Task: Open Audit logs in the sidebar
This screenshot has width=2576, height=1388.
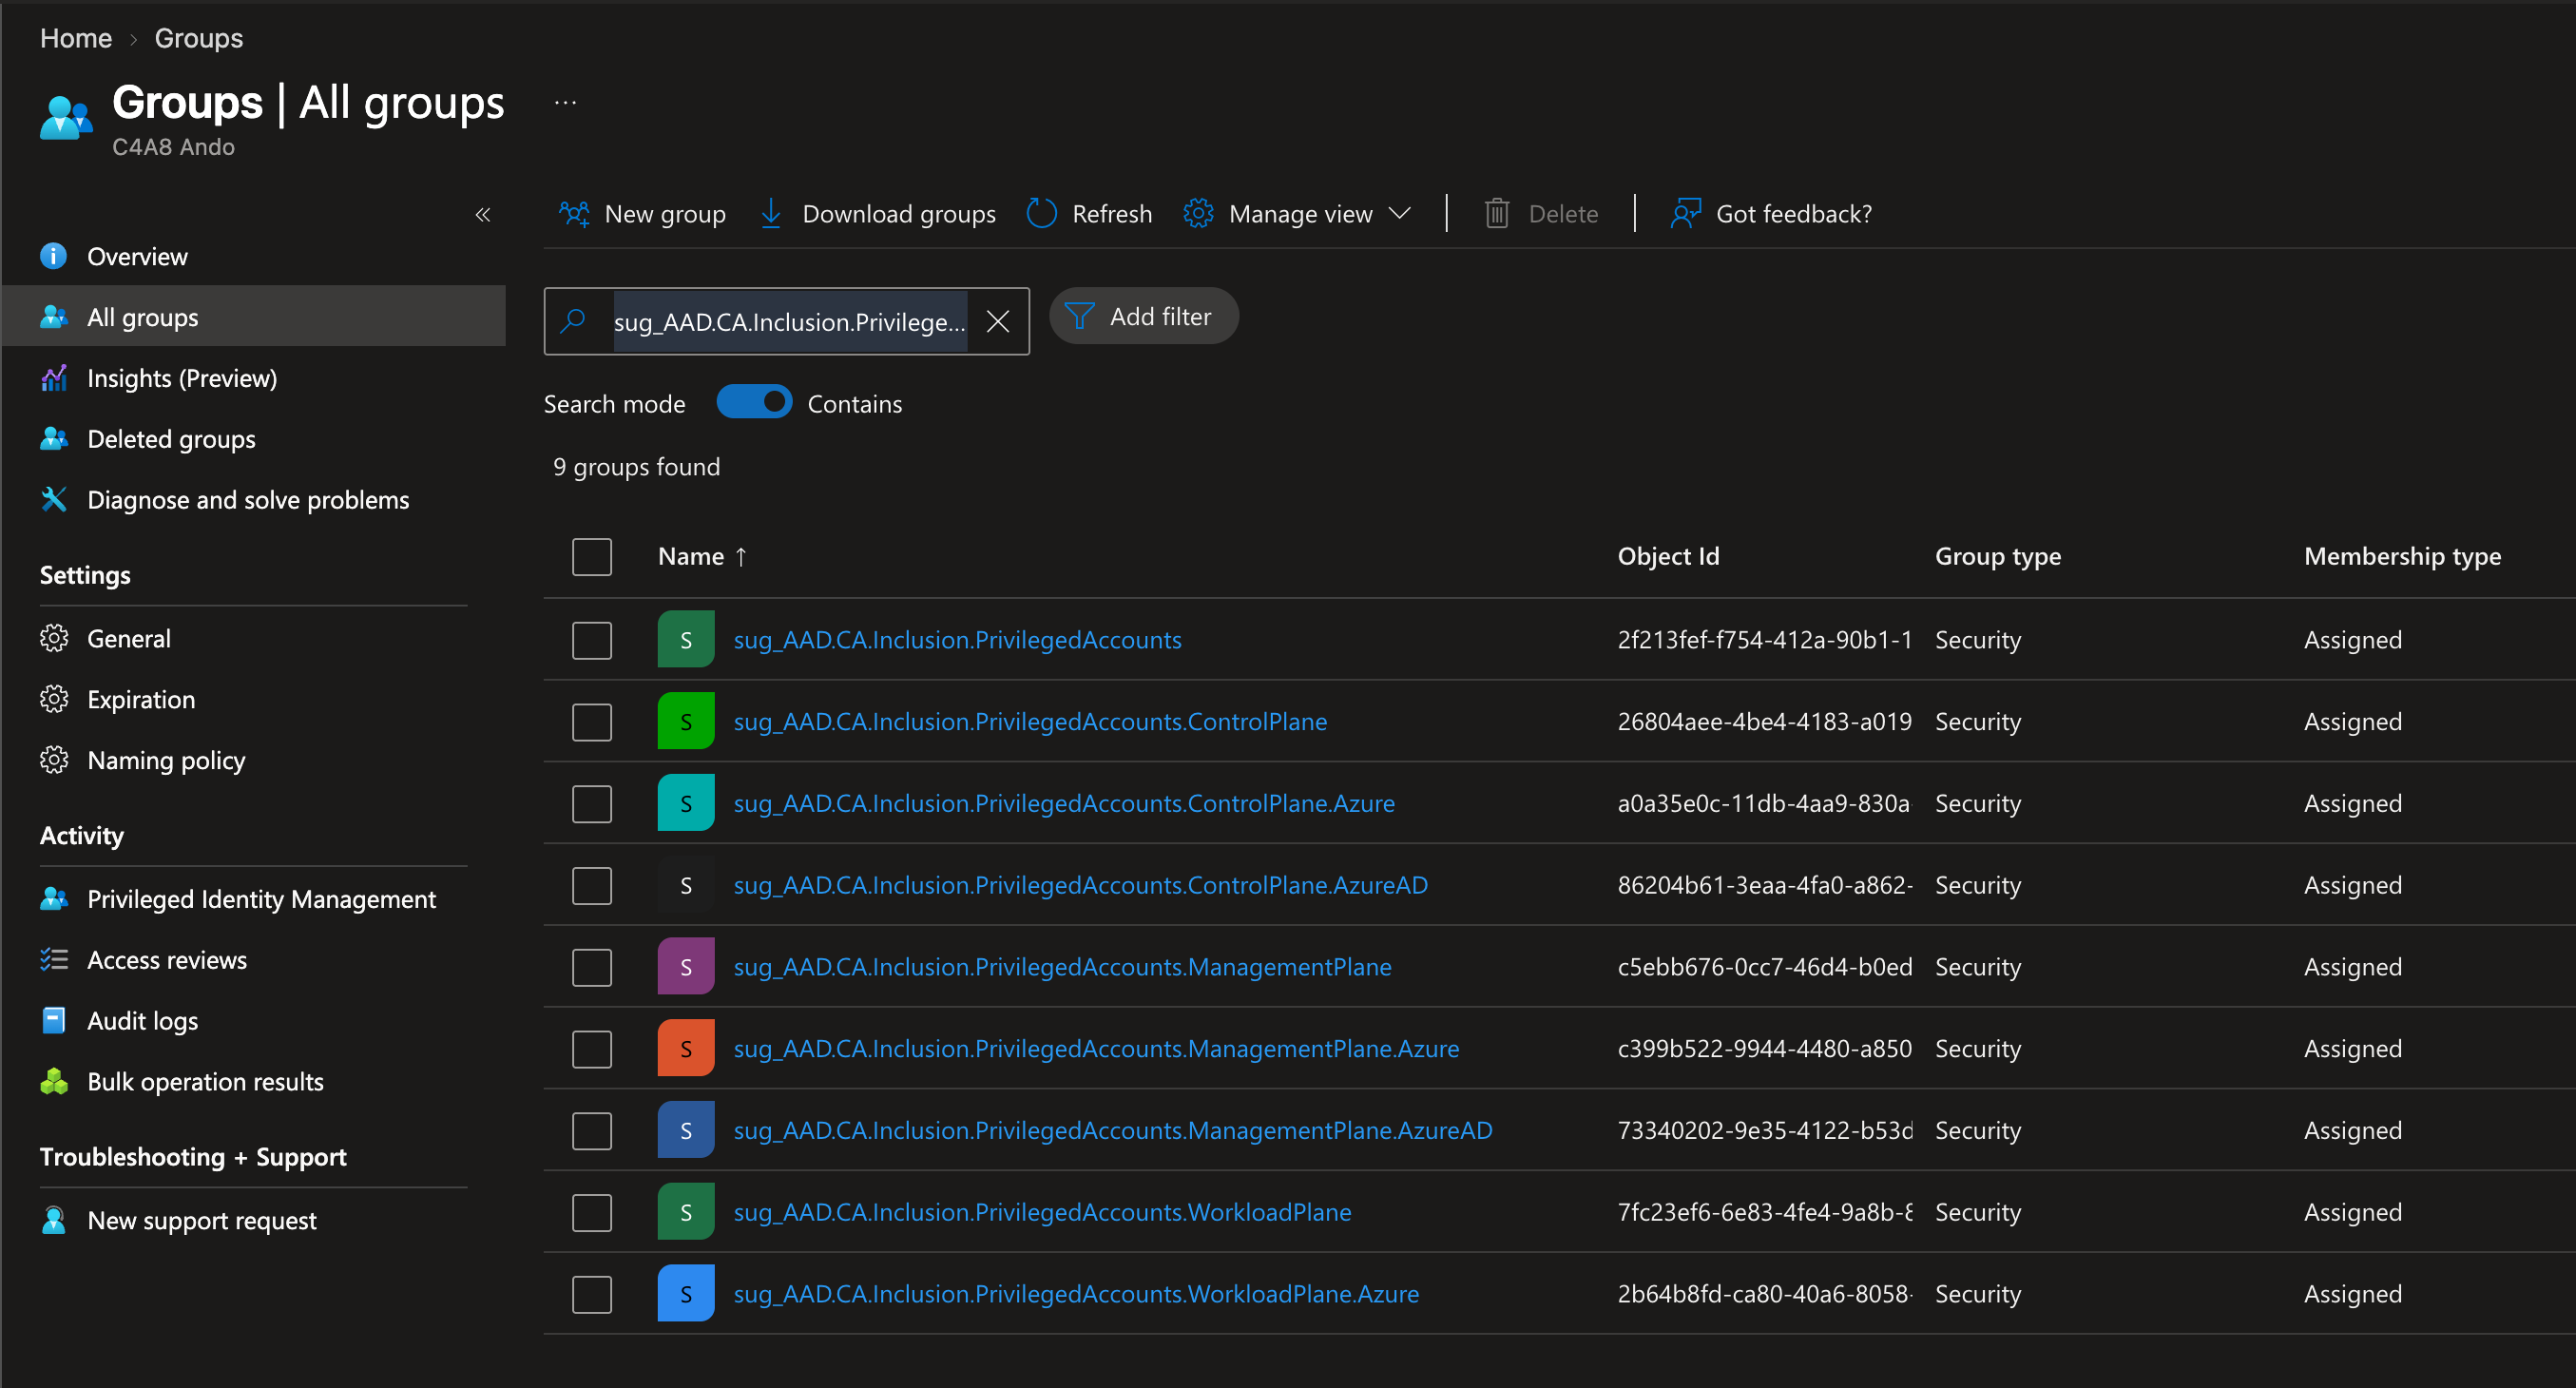Action: coord(253,1021)
